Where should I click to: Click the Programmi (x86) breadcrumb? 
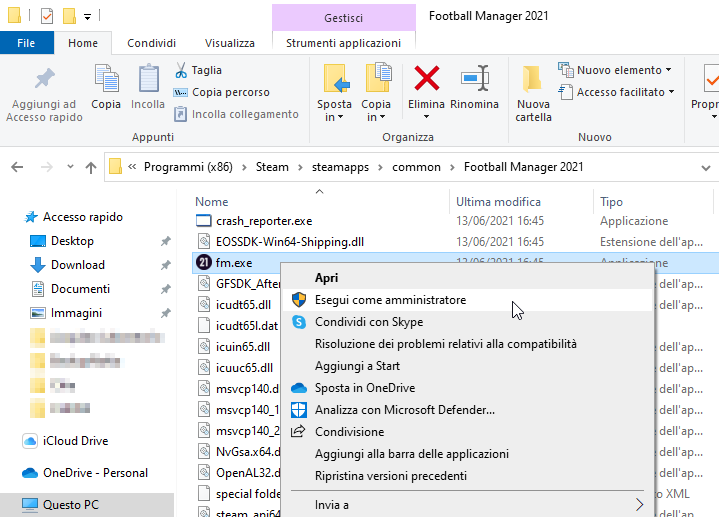tap(188, 167)
